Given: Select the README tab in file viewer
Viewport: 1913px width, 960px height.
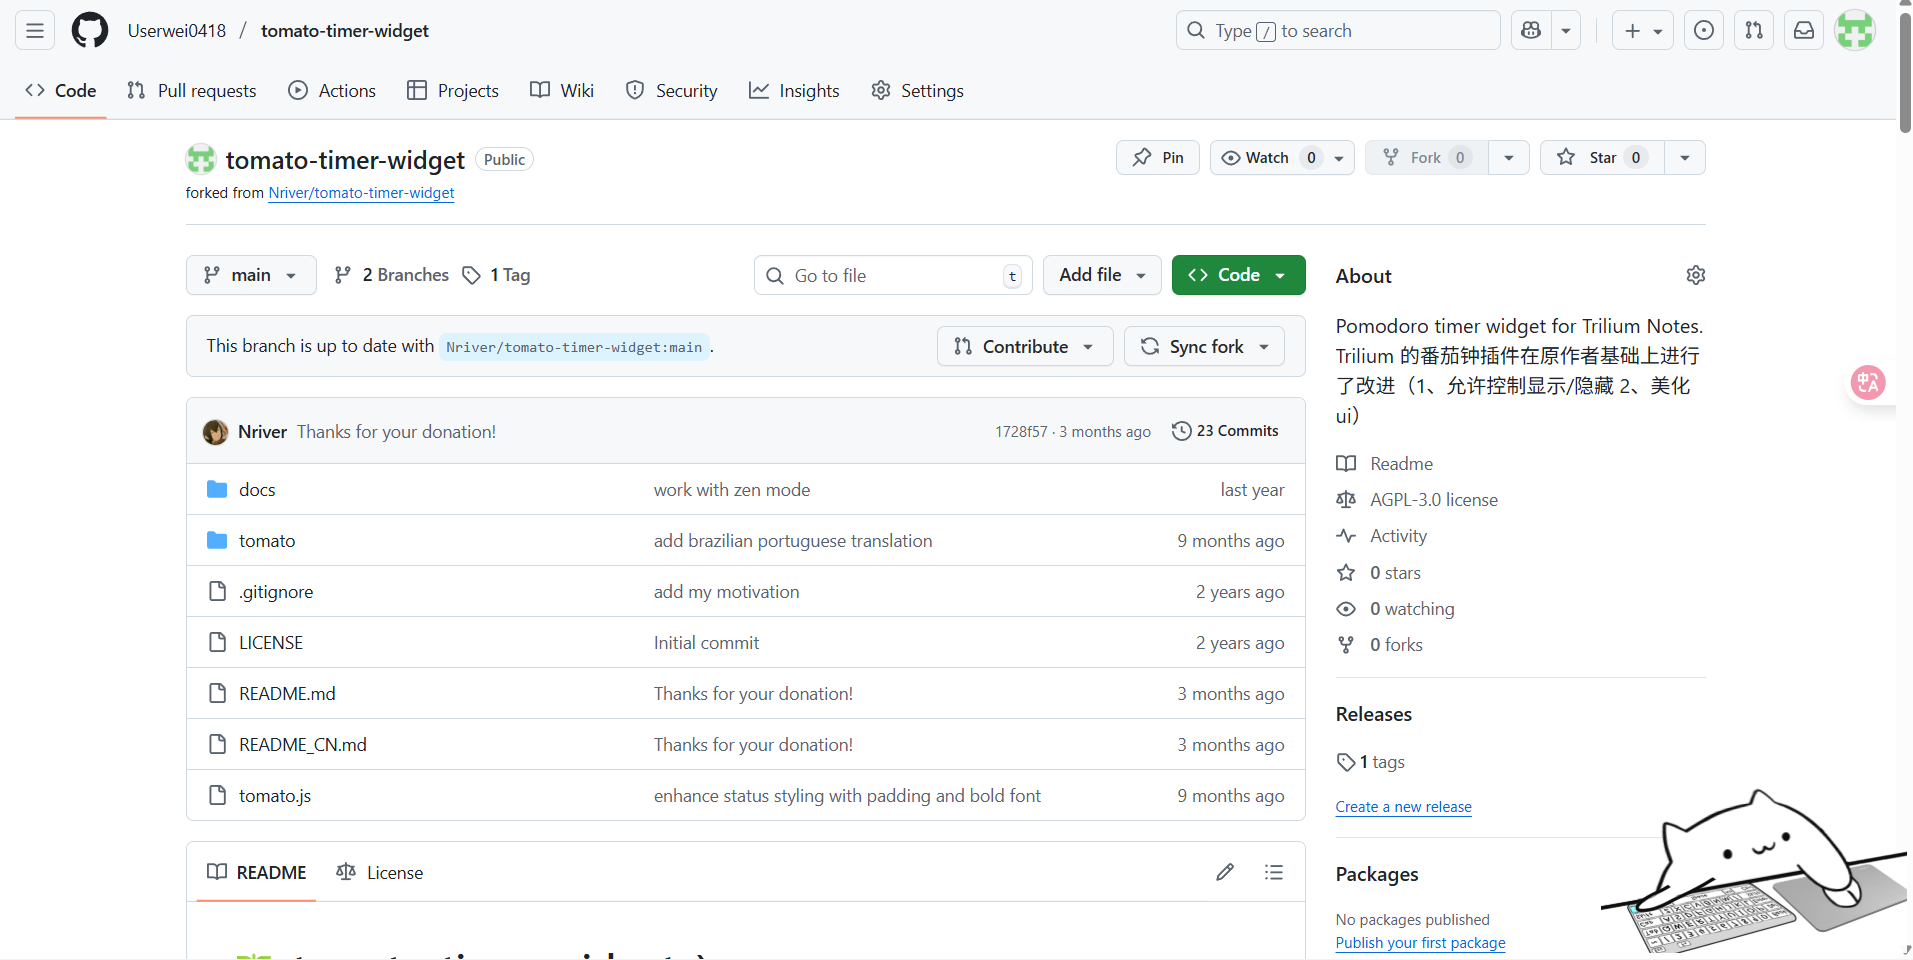Looking at the screenshot, I should pos(257,872).
